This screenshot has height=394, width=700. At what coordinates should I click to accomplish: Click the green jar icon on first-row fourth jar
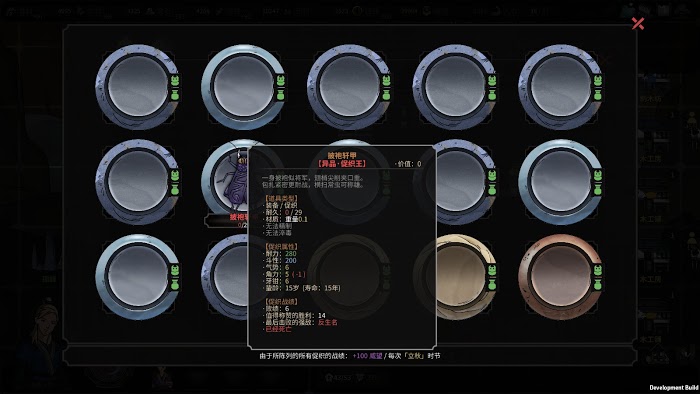click(492, 94)
